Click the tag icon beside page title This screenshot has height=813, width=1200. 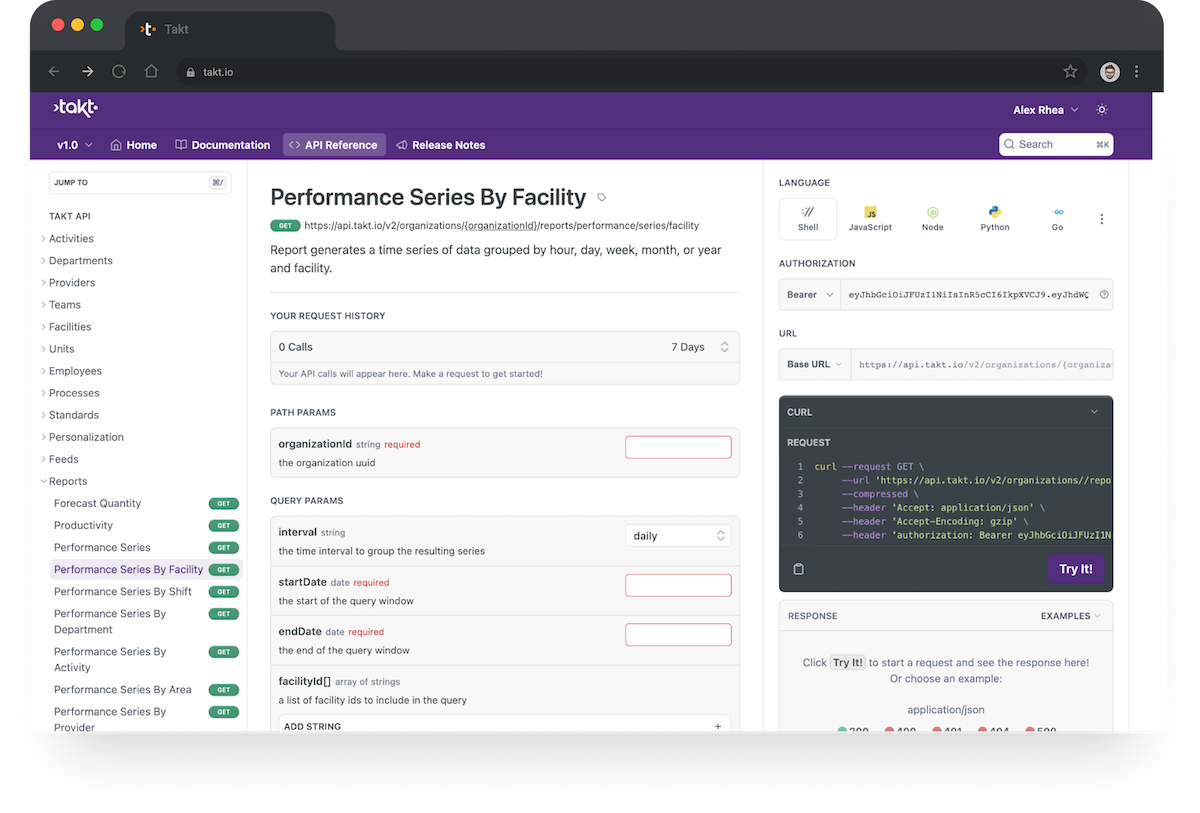coord(602,198)
